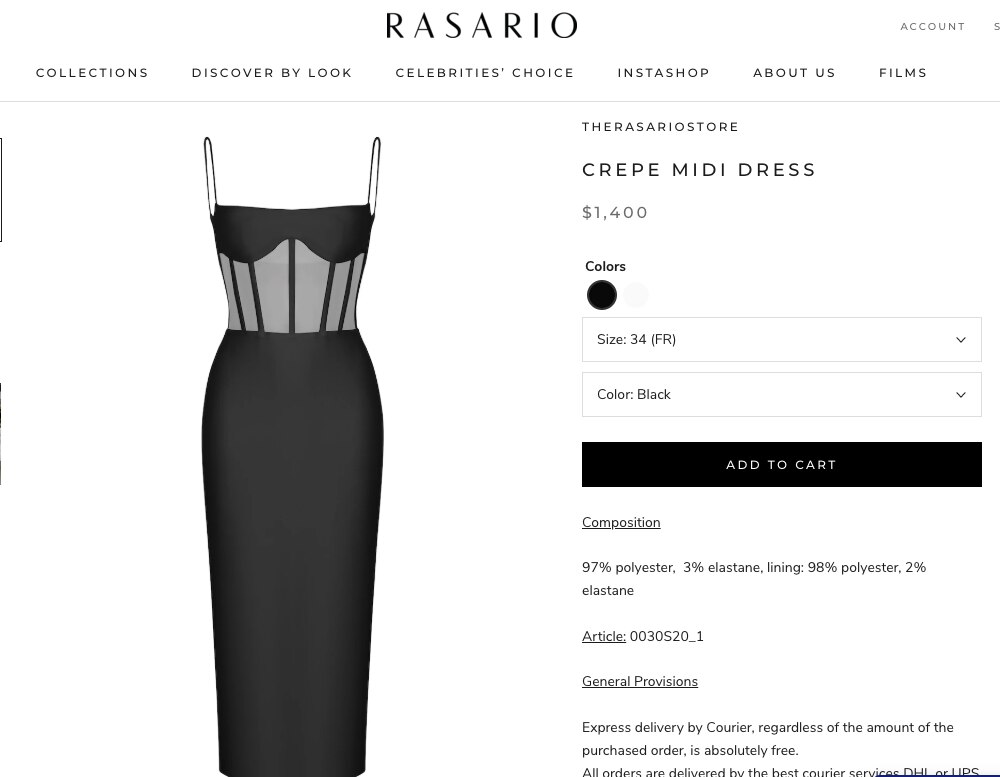Click the size dropdown chevron arrow
The width and height of the screenshot is (1000, 777).
960,340
